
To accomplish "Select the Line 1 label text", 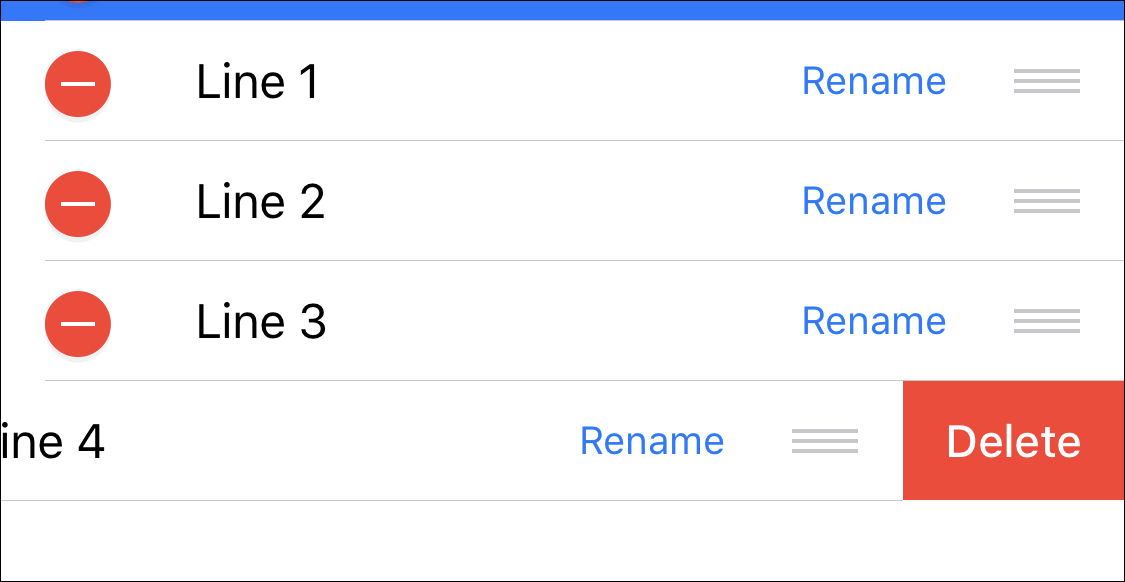I will pos(258,82).
